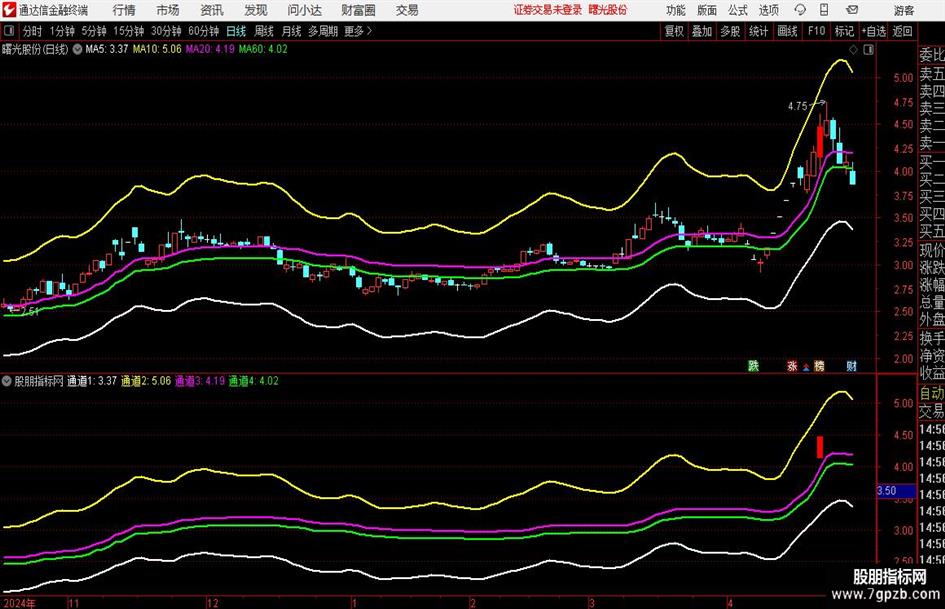The image size is (945, 609).
Task: Click the magenta 通道3: 4.19 label
Action: [199, 381]
